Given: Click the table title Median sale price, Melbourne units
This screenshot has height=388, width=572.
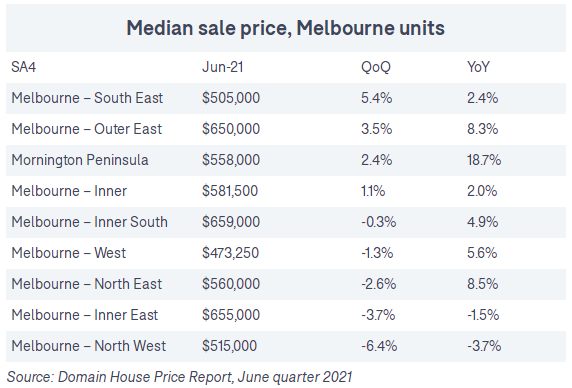Looking at the screenshot, I should click(x=285, y=28).
